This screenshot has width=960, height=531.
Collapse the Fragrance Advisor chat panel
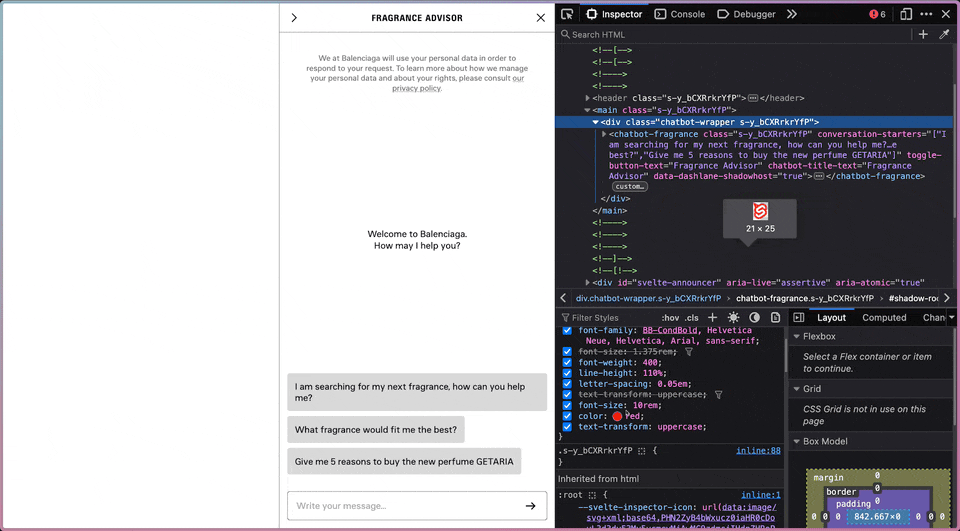[x=293, y=18]
